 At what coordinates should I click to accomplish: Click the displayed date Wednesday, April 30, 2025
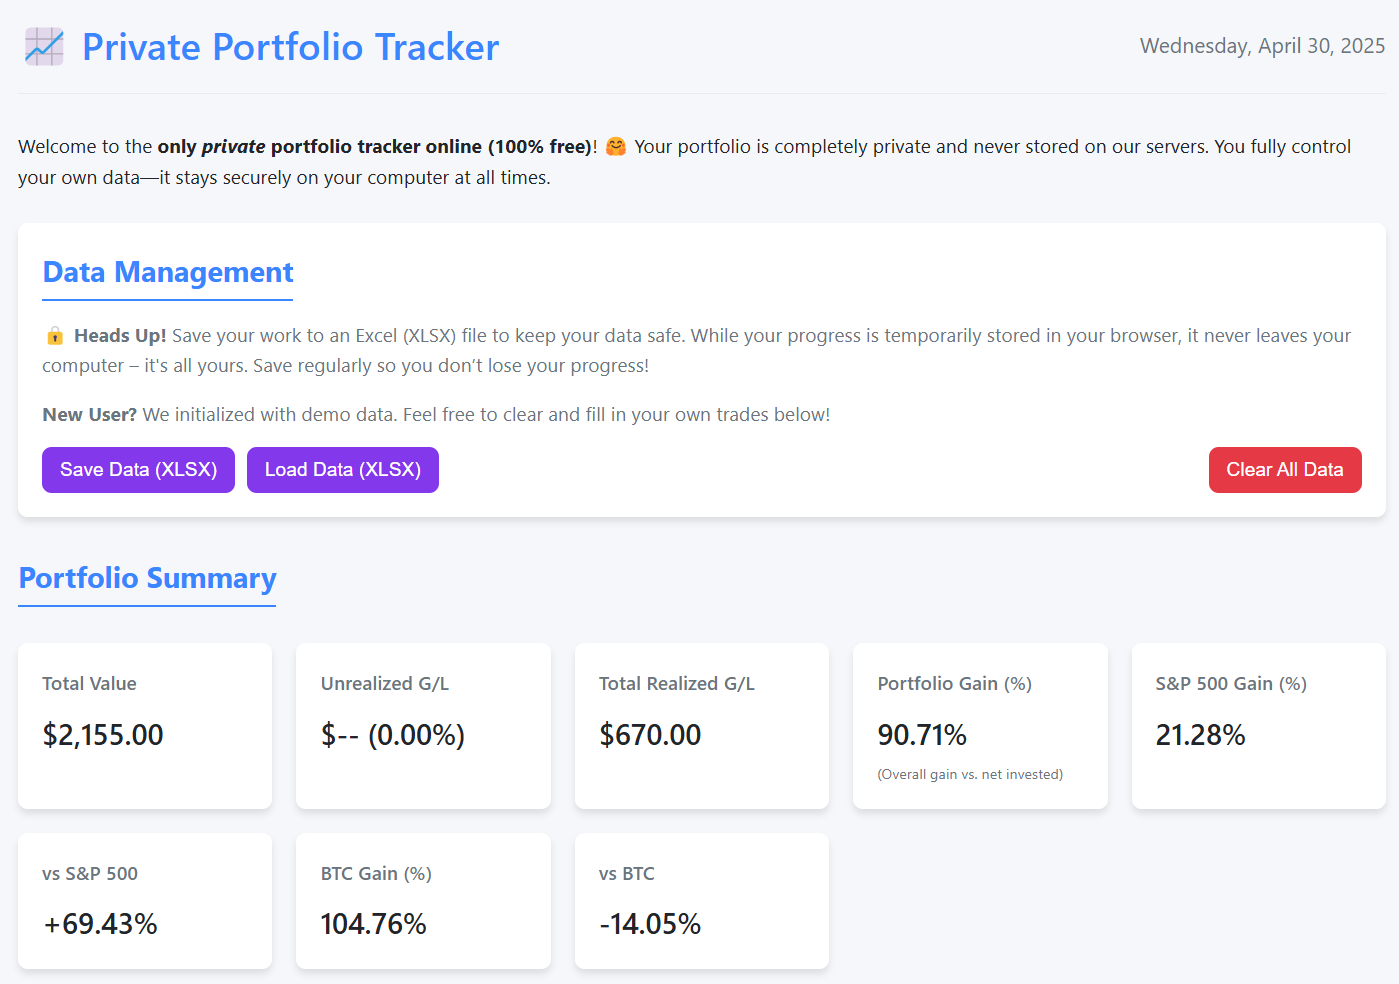[x=1262, y=46]
